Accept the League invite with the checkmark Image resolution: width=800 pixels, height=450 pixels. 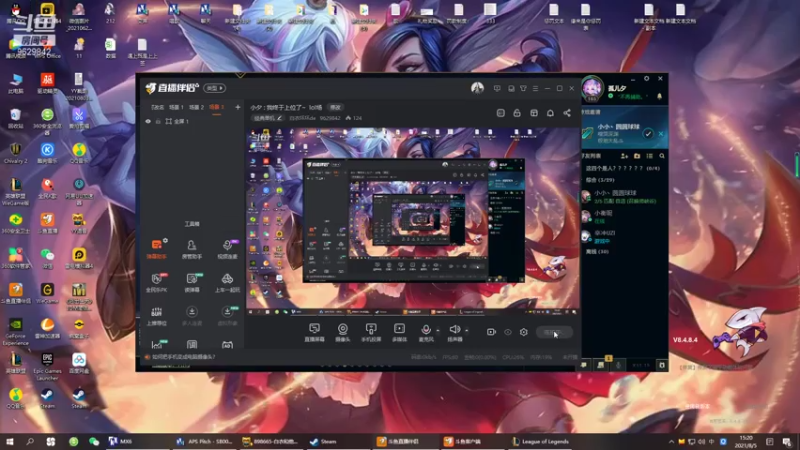(647, 134)
